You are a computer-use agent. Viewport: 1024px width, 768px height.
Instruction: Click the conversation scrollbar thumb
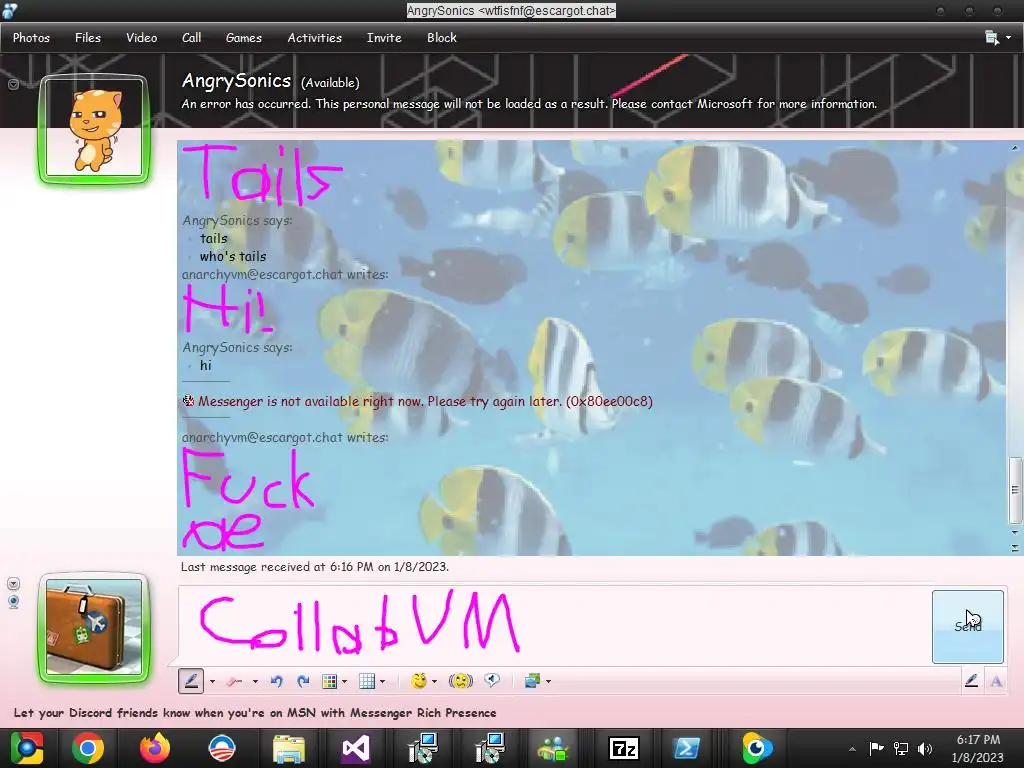[1014, 490]
